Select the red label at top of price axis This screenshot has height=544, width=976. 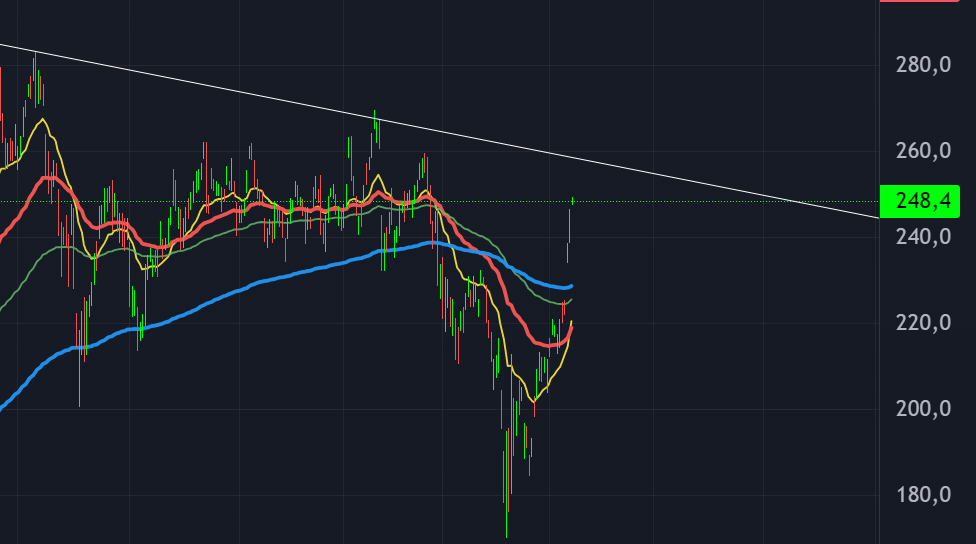(x=919, y=1)
